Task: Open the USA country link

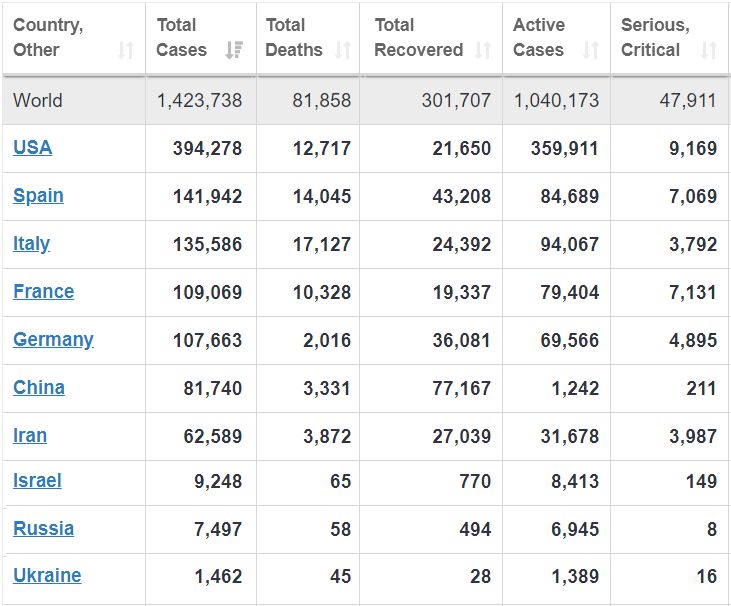Action: coord(33,148)
